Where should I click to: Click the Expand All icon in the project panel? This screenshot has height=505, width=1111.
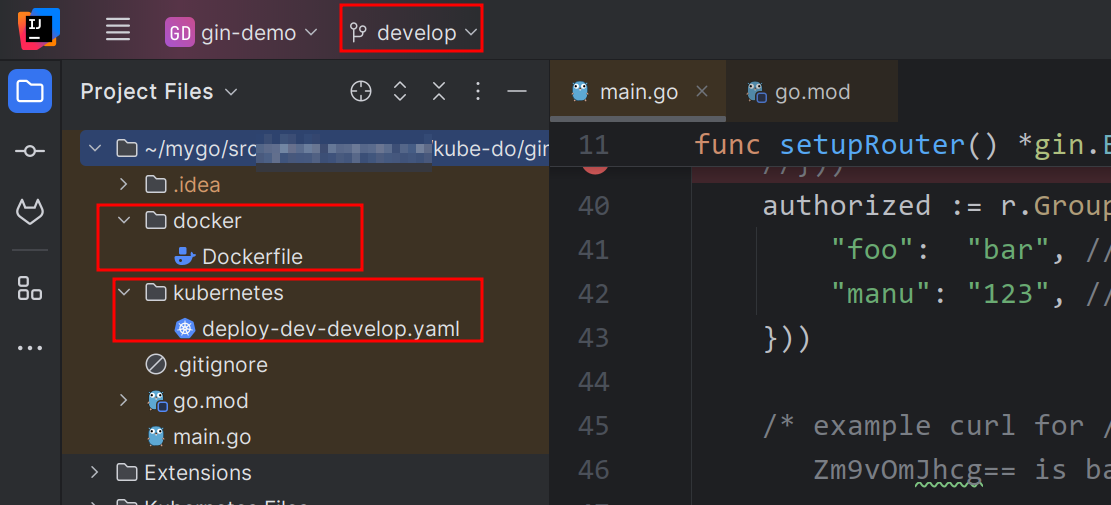click(400, 92)
